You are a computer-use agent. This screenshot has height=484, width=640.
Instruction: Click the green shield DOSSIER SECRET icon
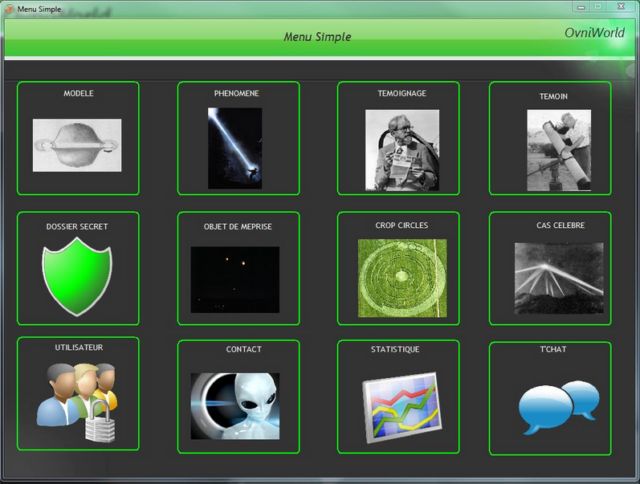[77, 277]
